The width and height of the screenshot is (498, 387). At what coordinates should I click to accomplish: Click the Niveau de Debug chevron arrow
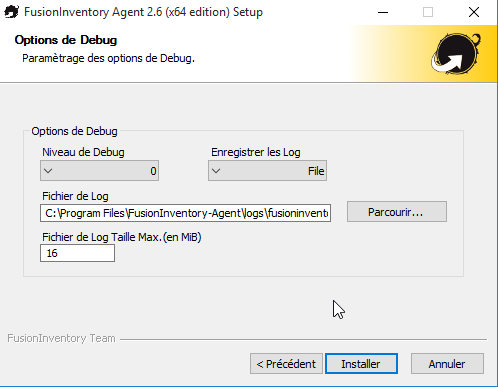pyautogui.click(x=48, y=171)
